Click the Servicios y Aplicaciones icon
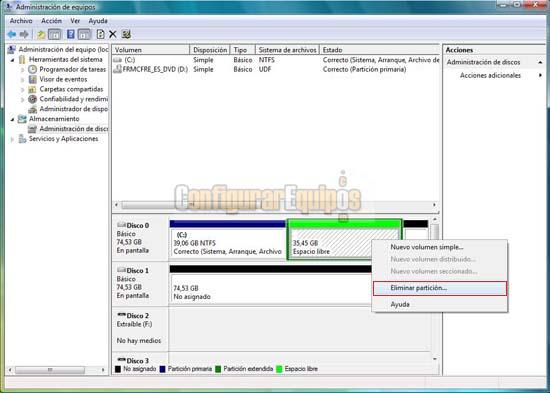Screen dimensions: 550x393 22,139
